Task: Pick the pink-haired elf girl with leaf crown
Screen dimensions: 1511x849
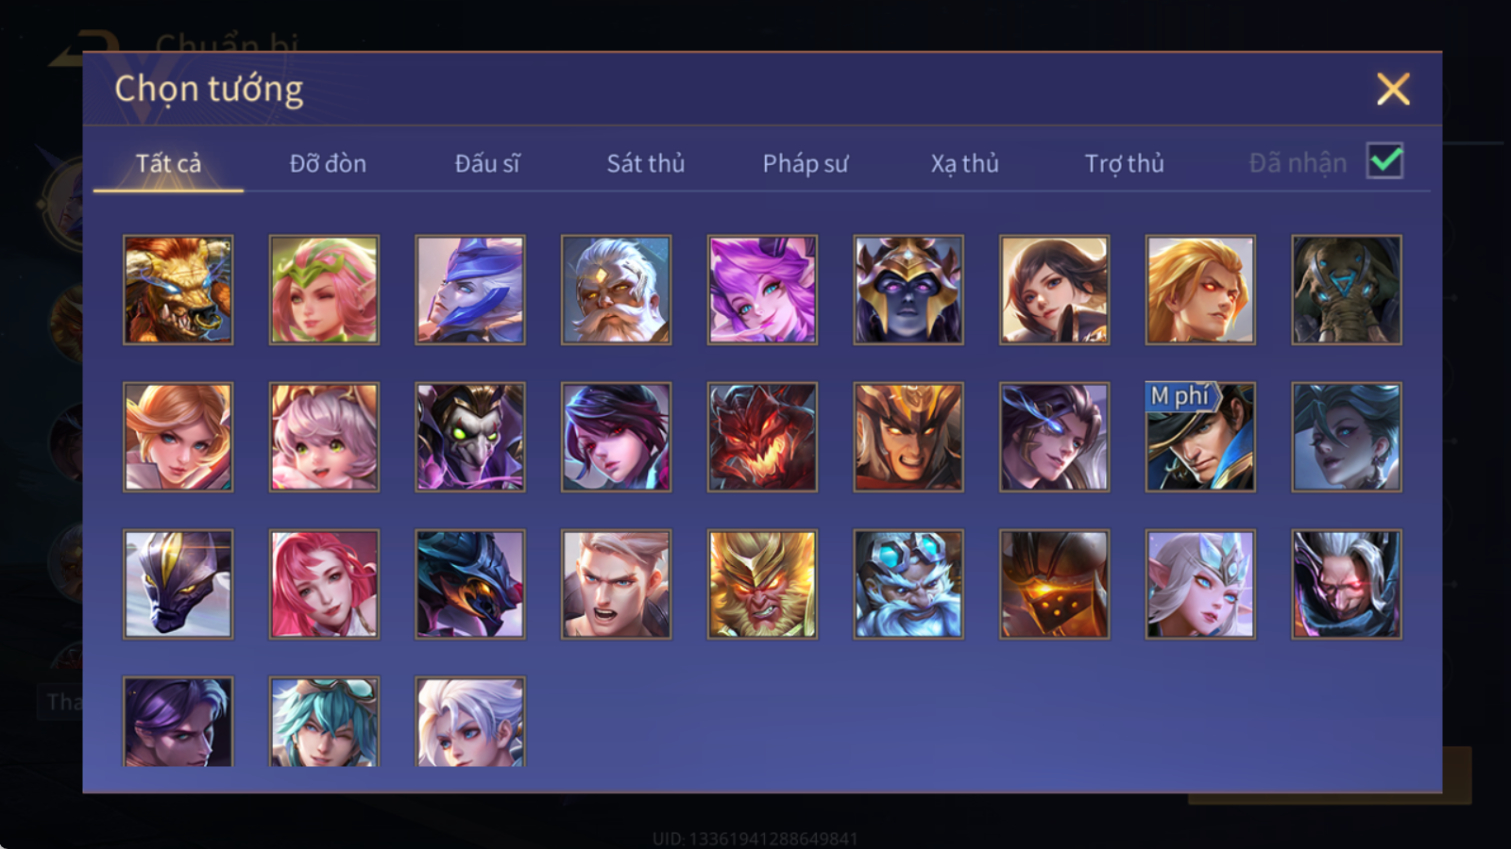Action: [x=324, y=290]
